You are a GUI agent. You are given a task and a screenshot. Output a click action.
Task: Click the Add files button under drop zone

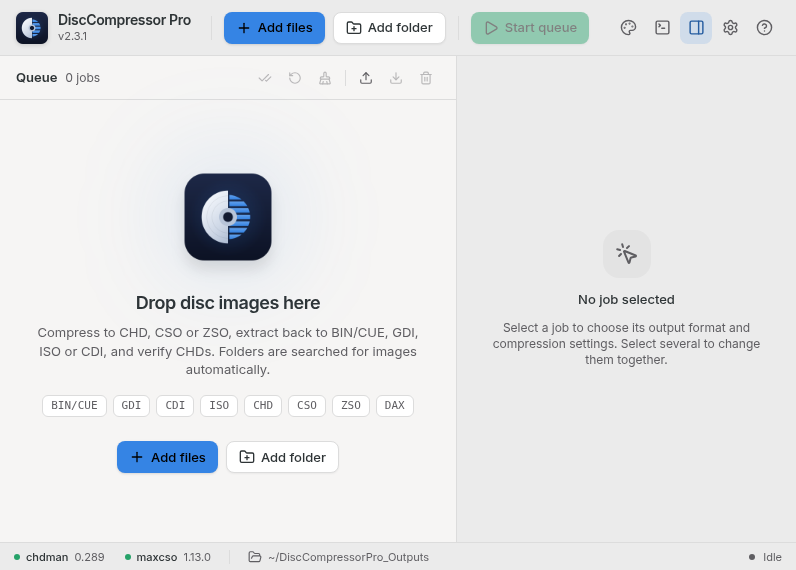[168, 457]
